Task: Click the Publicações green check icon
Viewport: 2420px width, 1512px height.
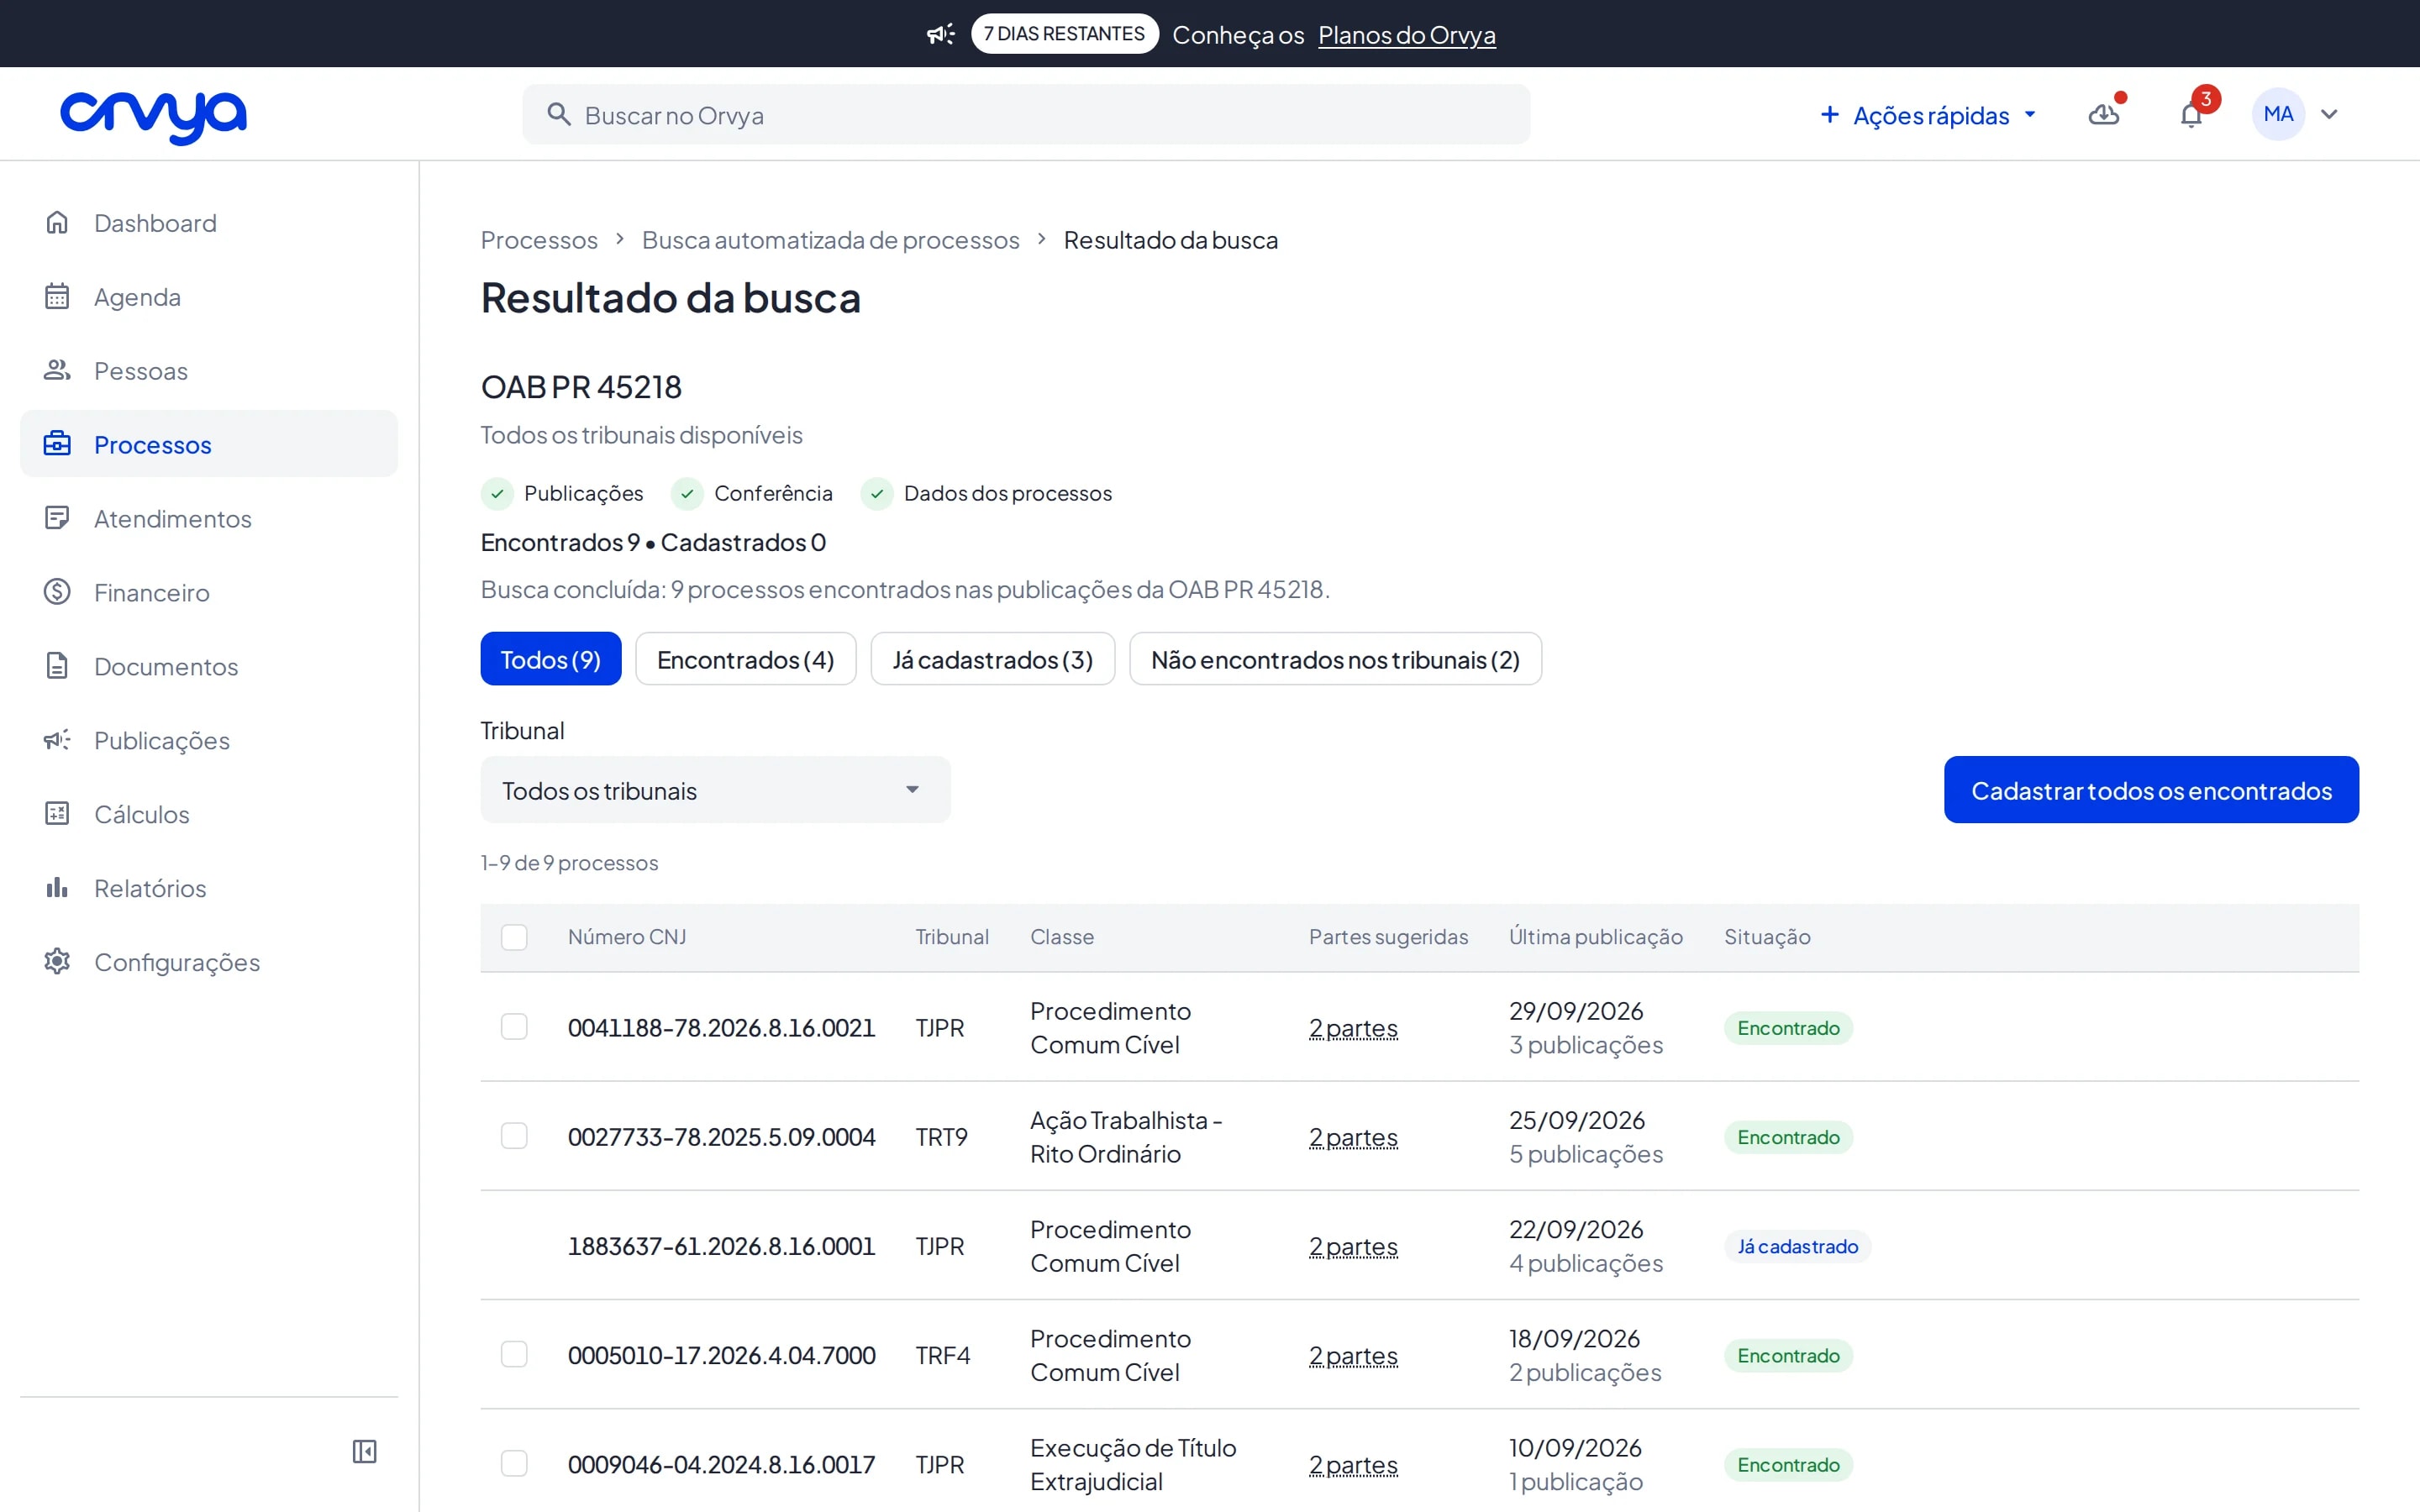Action: point(497,493)
